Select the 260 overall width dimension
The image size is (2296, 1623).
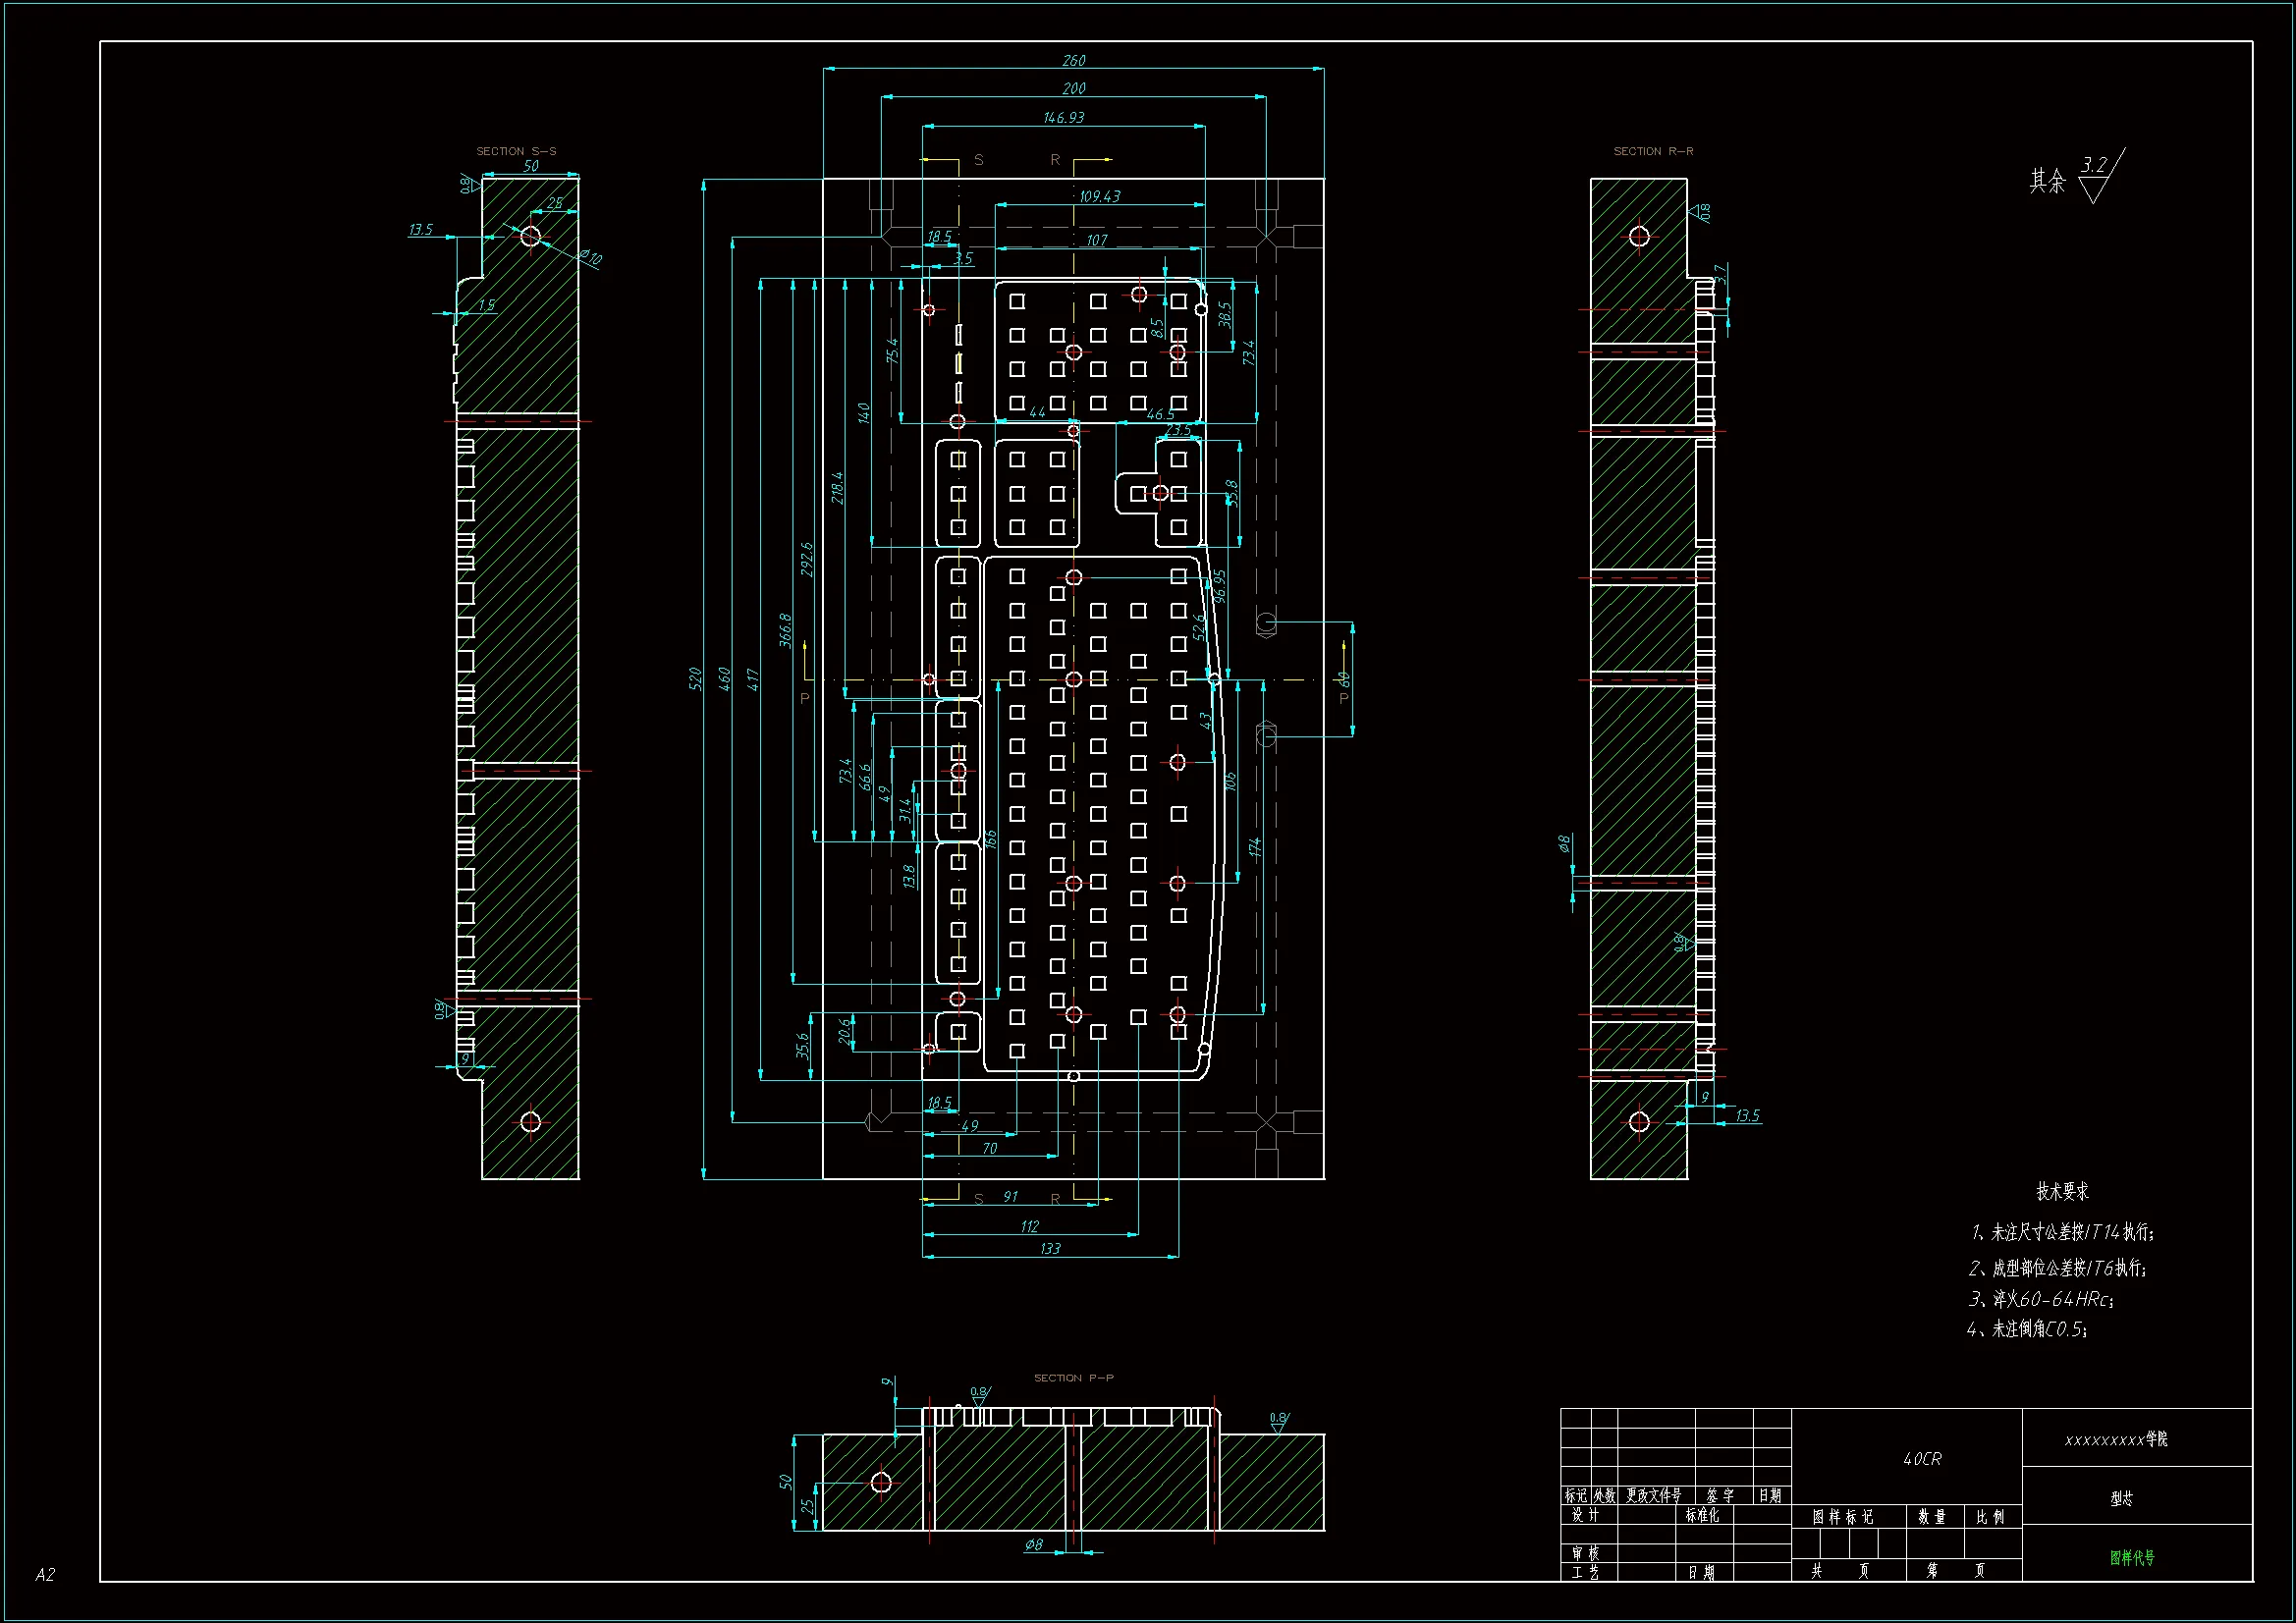tap(1074, 61)
